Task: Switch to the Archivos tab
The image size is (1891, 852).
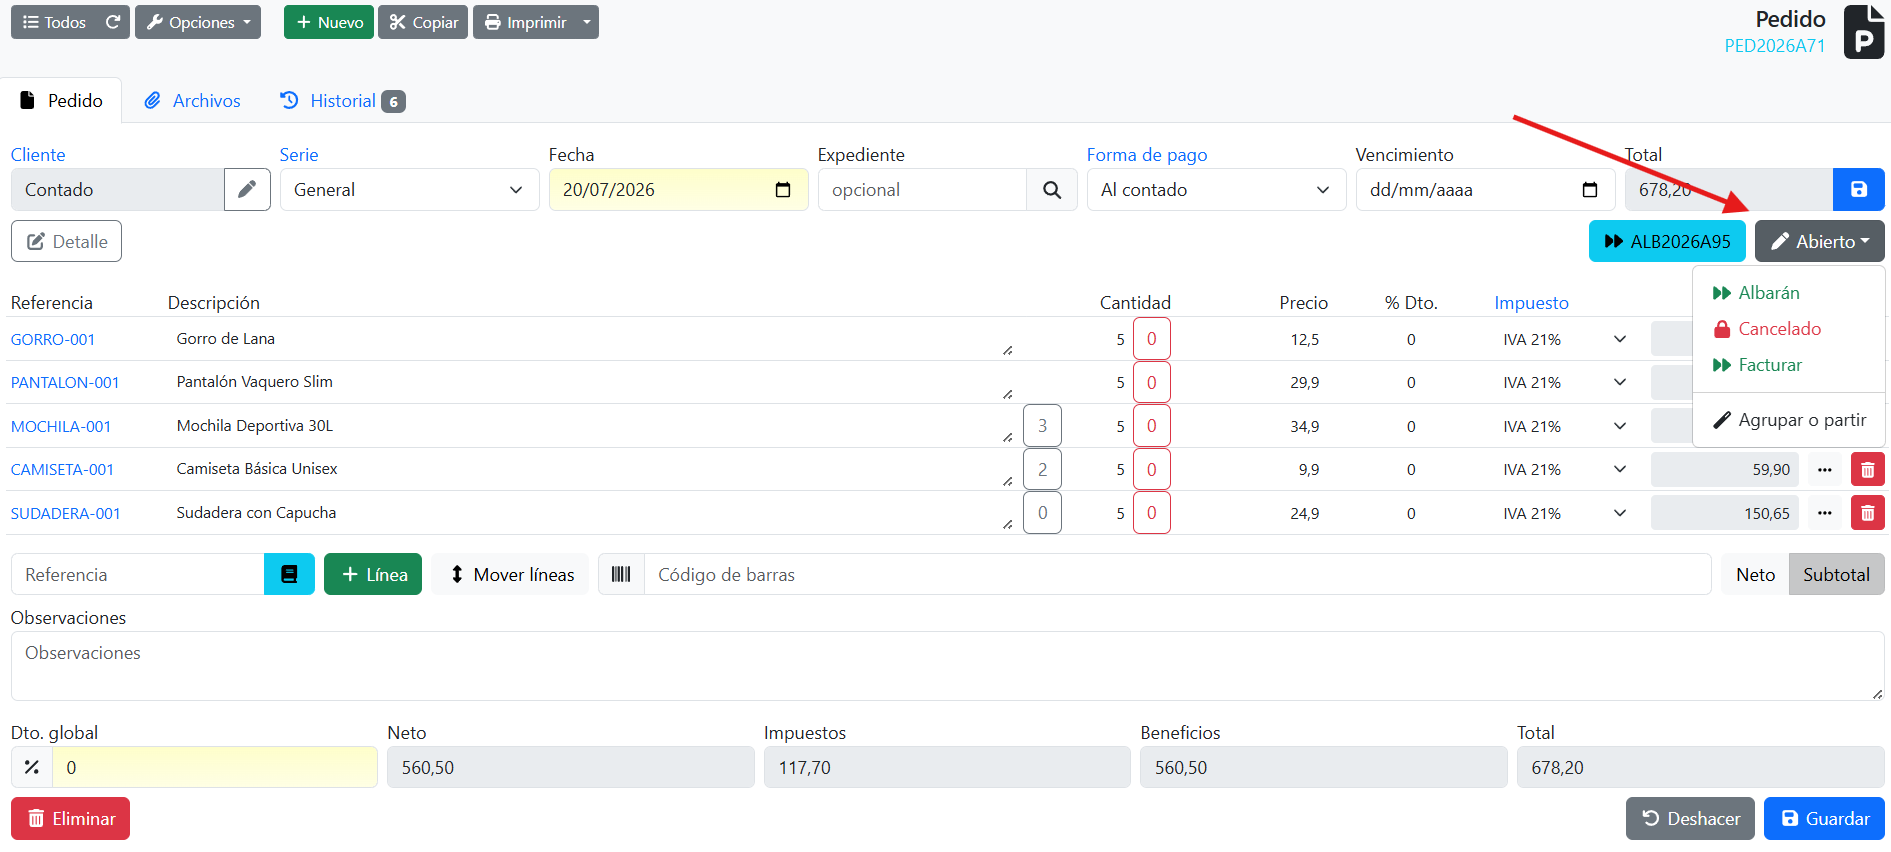Action: (x=192, y=101)
